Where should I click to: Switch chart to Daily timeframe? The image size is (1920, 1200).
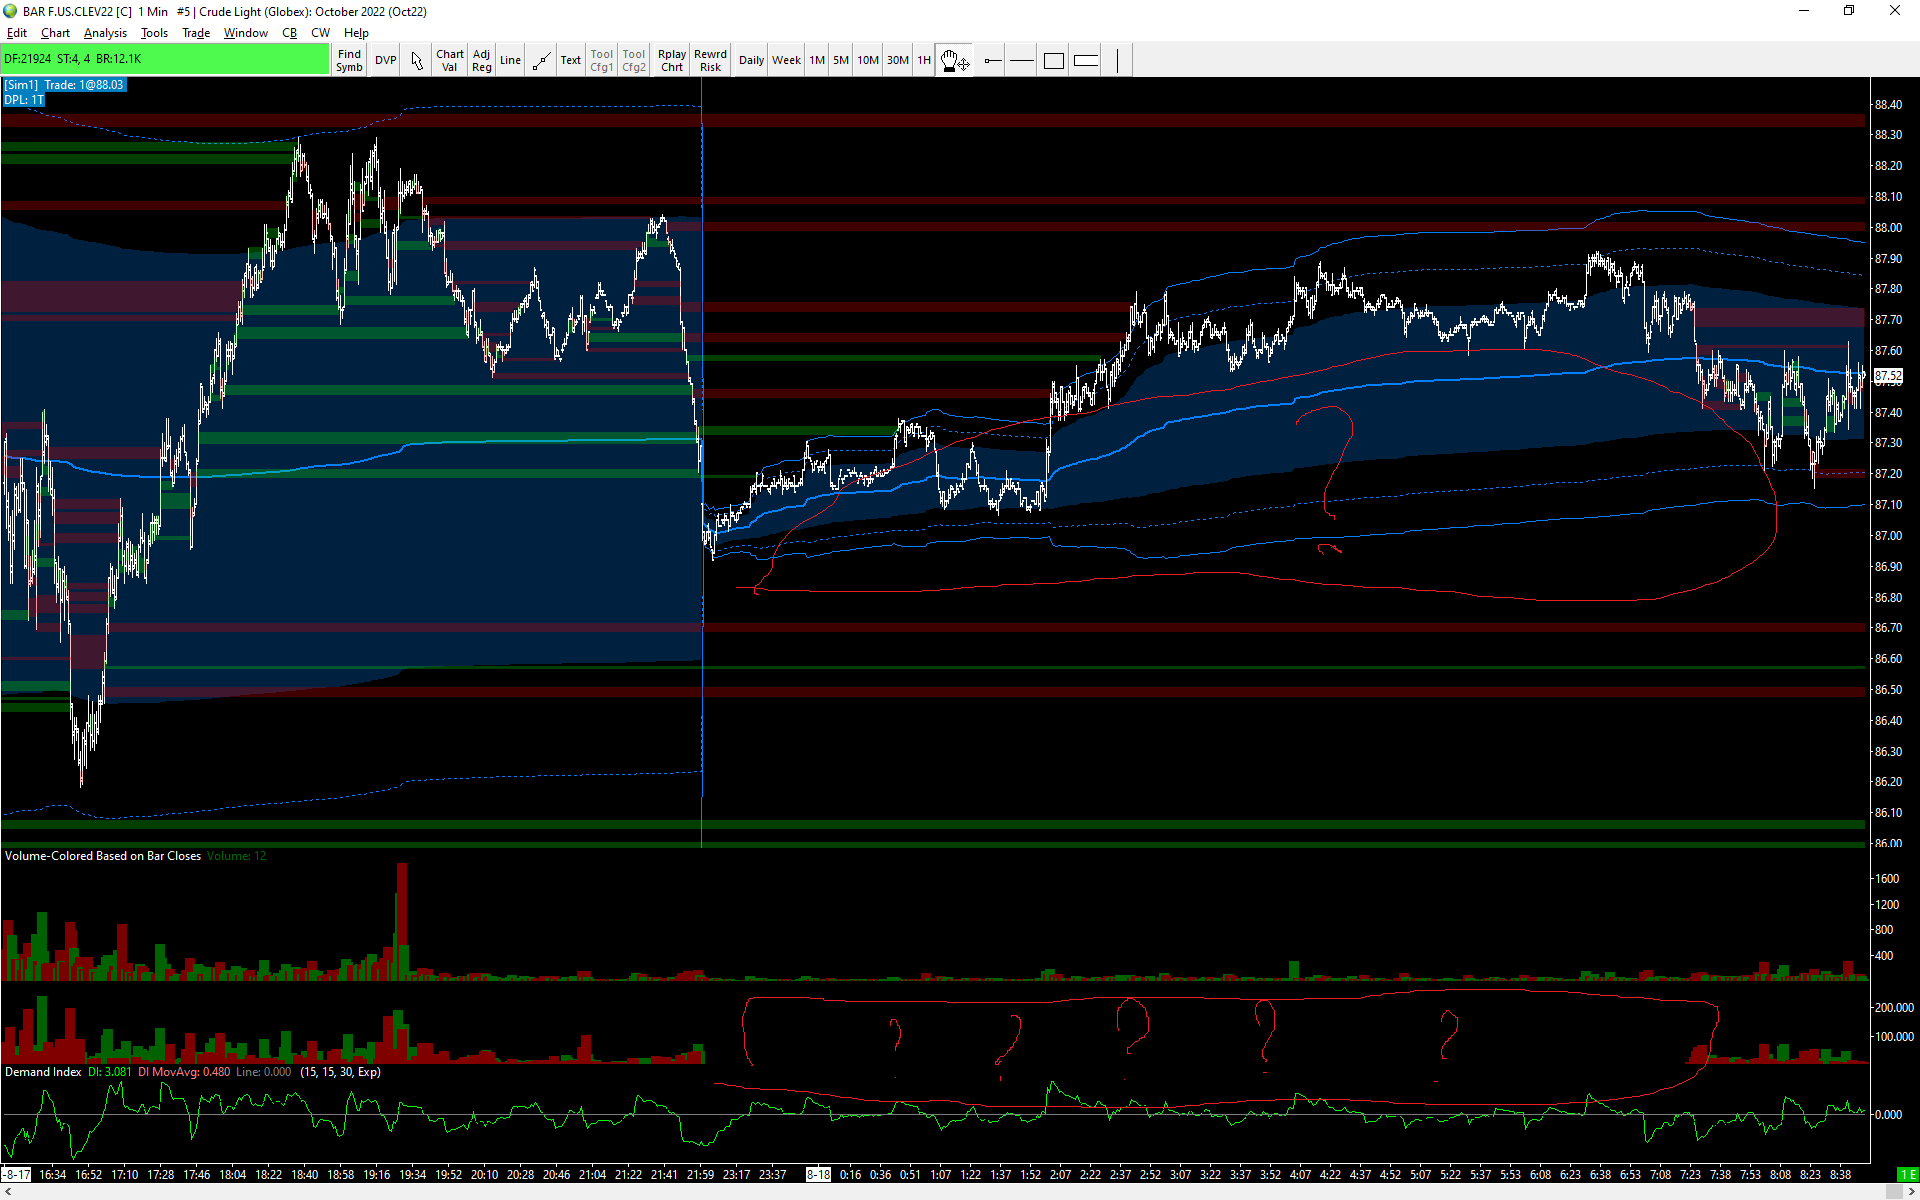click(751, 61)
